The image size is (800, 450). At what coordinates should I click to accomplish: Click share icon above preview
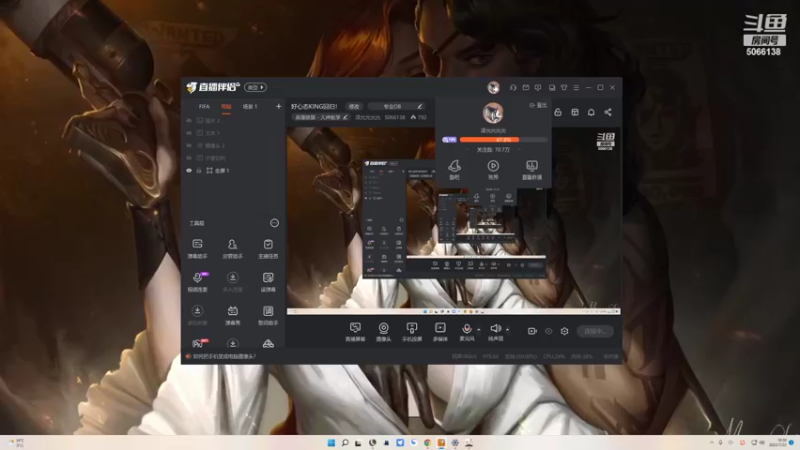(608, 112)
